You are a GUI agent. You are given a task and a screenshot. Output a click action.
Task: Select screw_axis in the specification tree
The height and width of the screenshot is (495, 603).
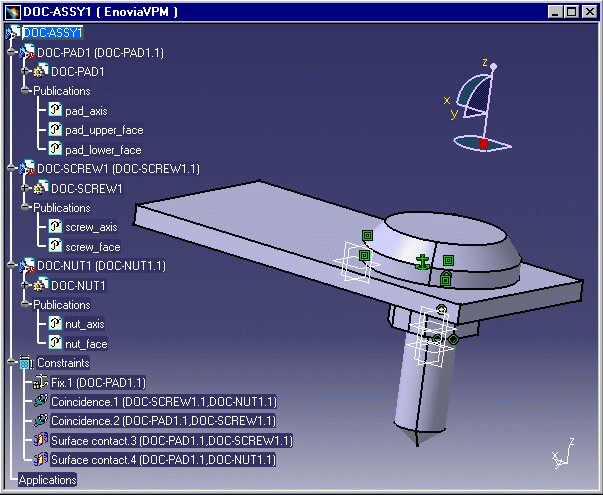pyautogui.click(x=91, y=227)
